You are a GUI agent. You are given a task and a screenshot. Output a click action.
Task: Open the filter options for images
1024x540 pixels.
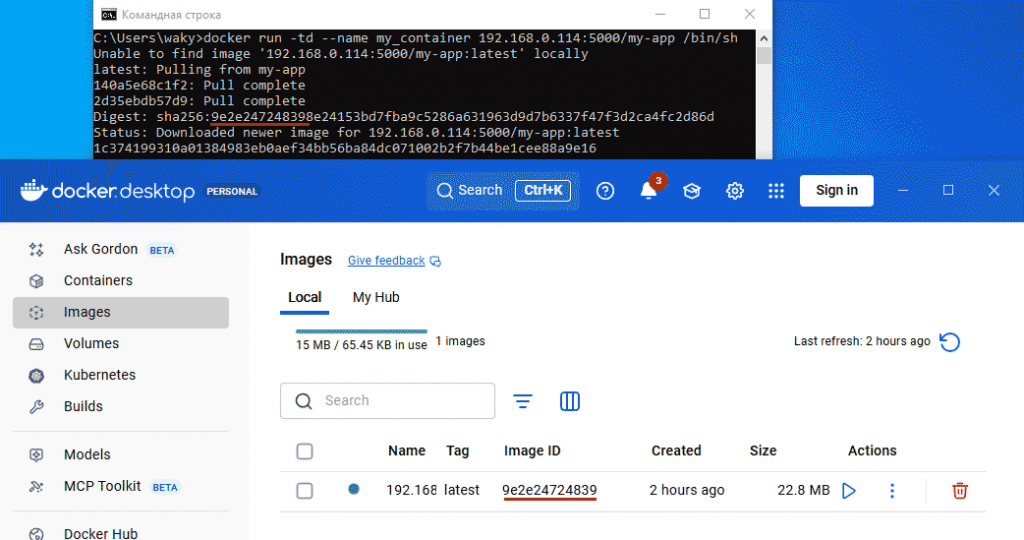coord(523,401)
